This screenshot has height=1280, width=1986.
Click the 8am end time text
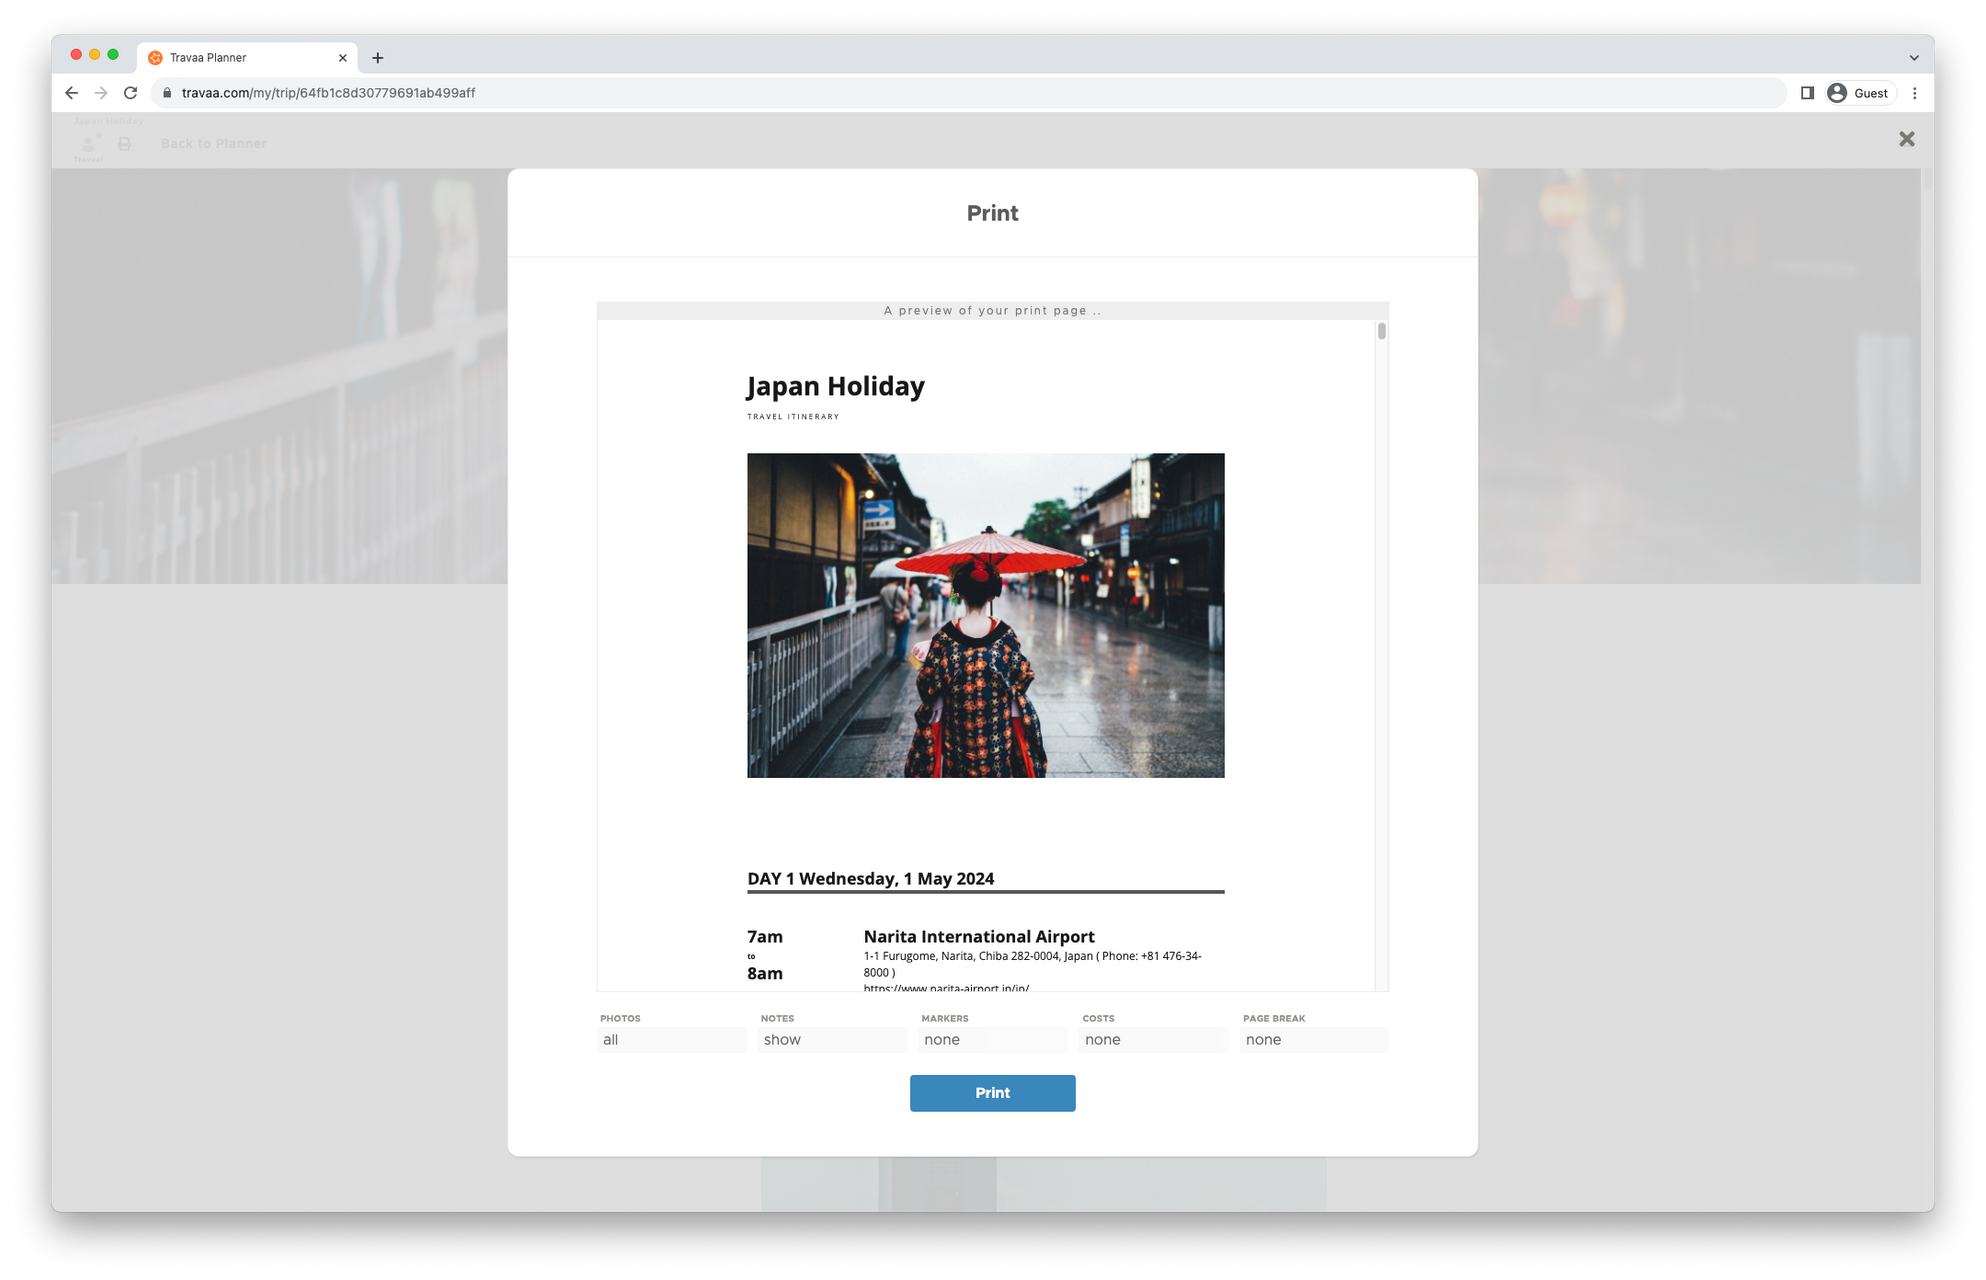click(x=765, y=973)
